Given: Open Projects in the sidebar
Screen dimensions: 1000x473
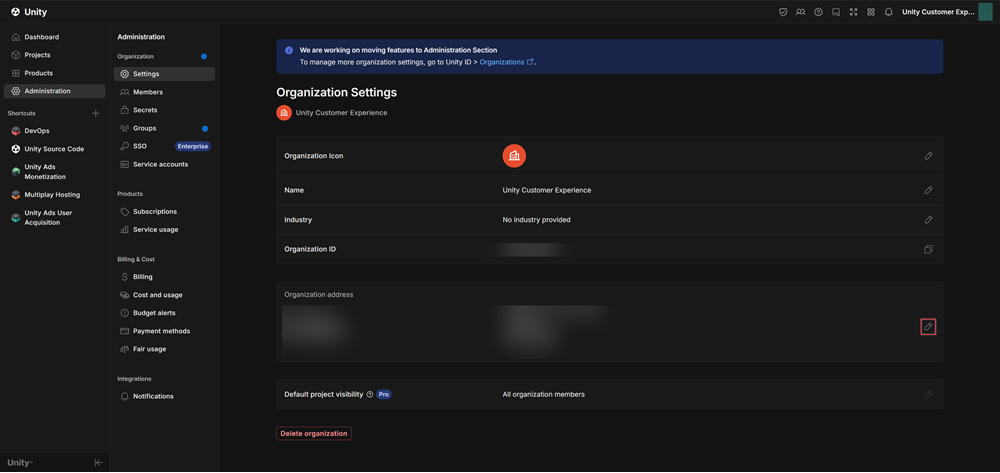Looking at the screenshot, I should 54,55.
